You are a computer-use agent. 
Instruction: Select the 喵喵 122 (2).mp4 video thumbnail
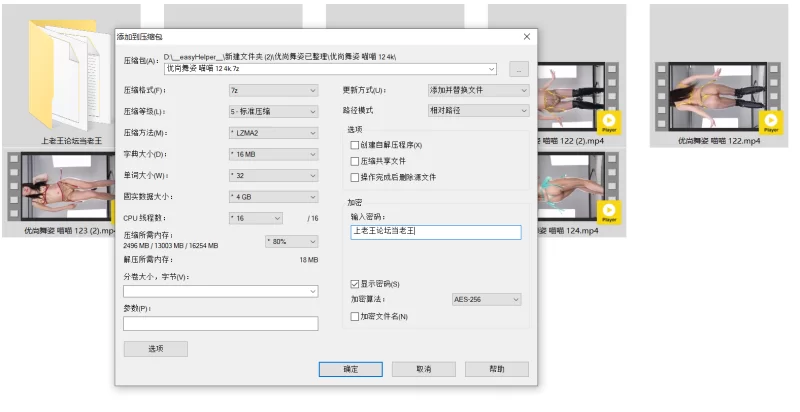pos(578,96)
